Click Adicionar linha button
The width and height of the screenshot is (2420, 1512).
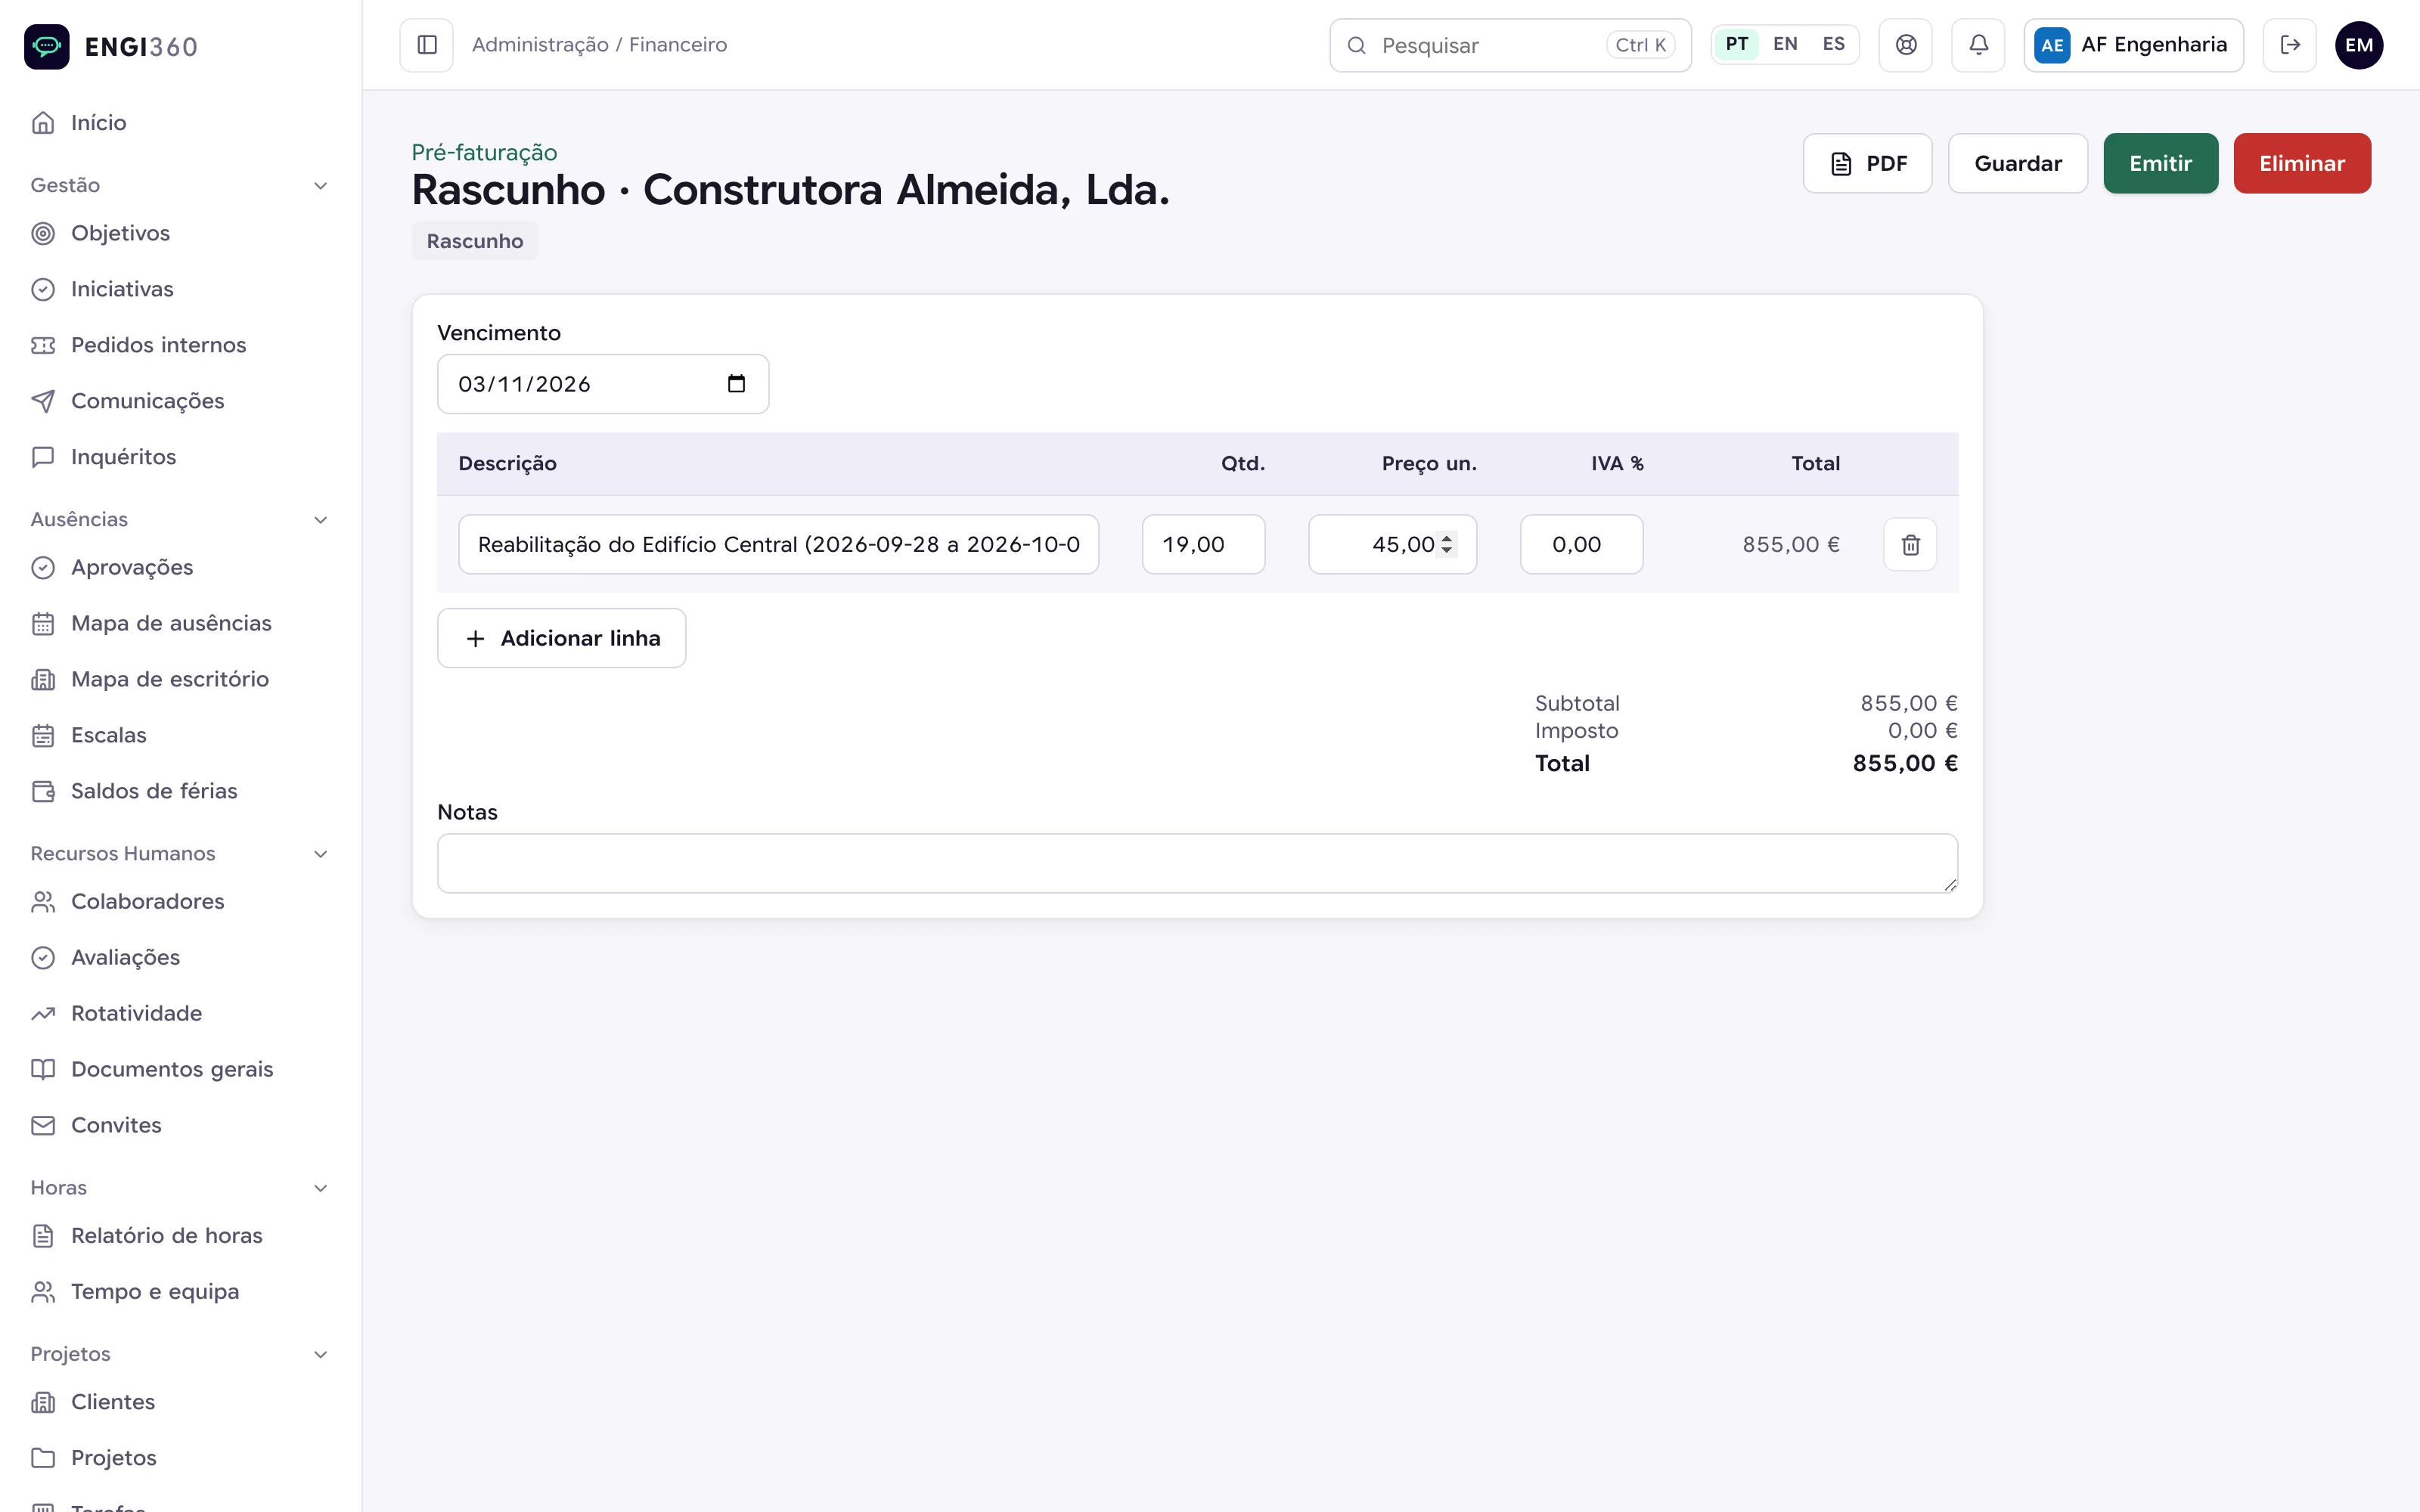(x=561, y=638)
